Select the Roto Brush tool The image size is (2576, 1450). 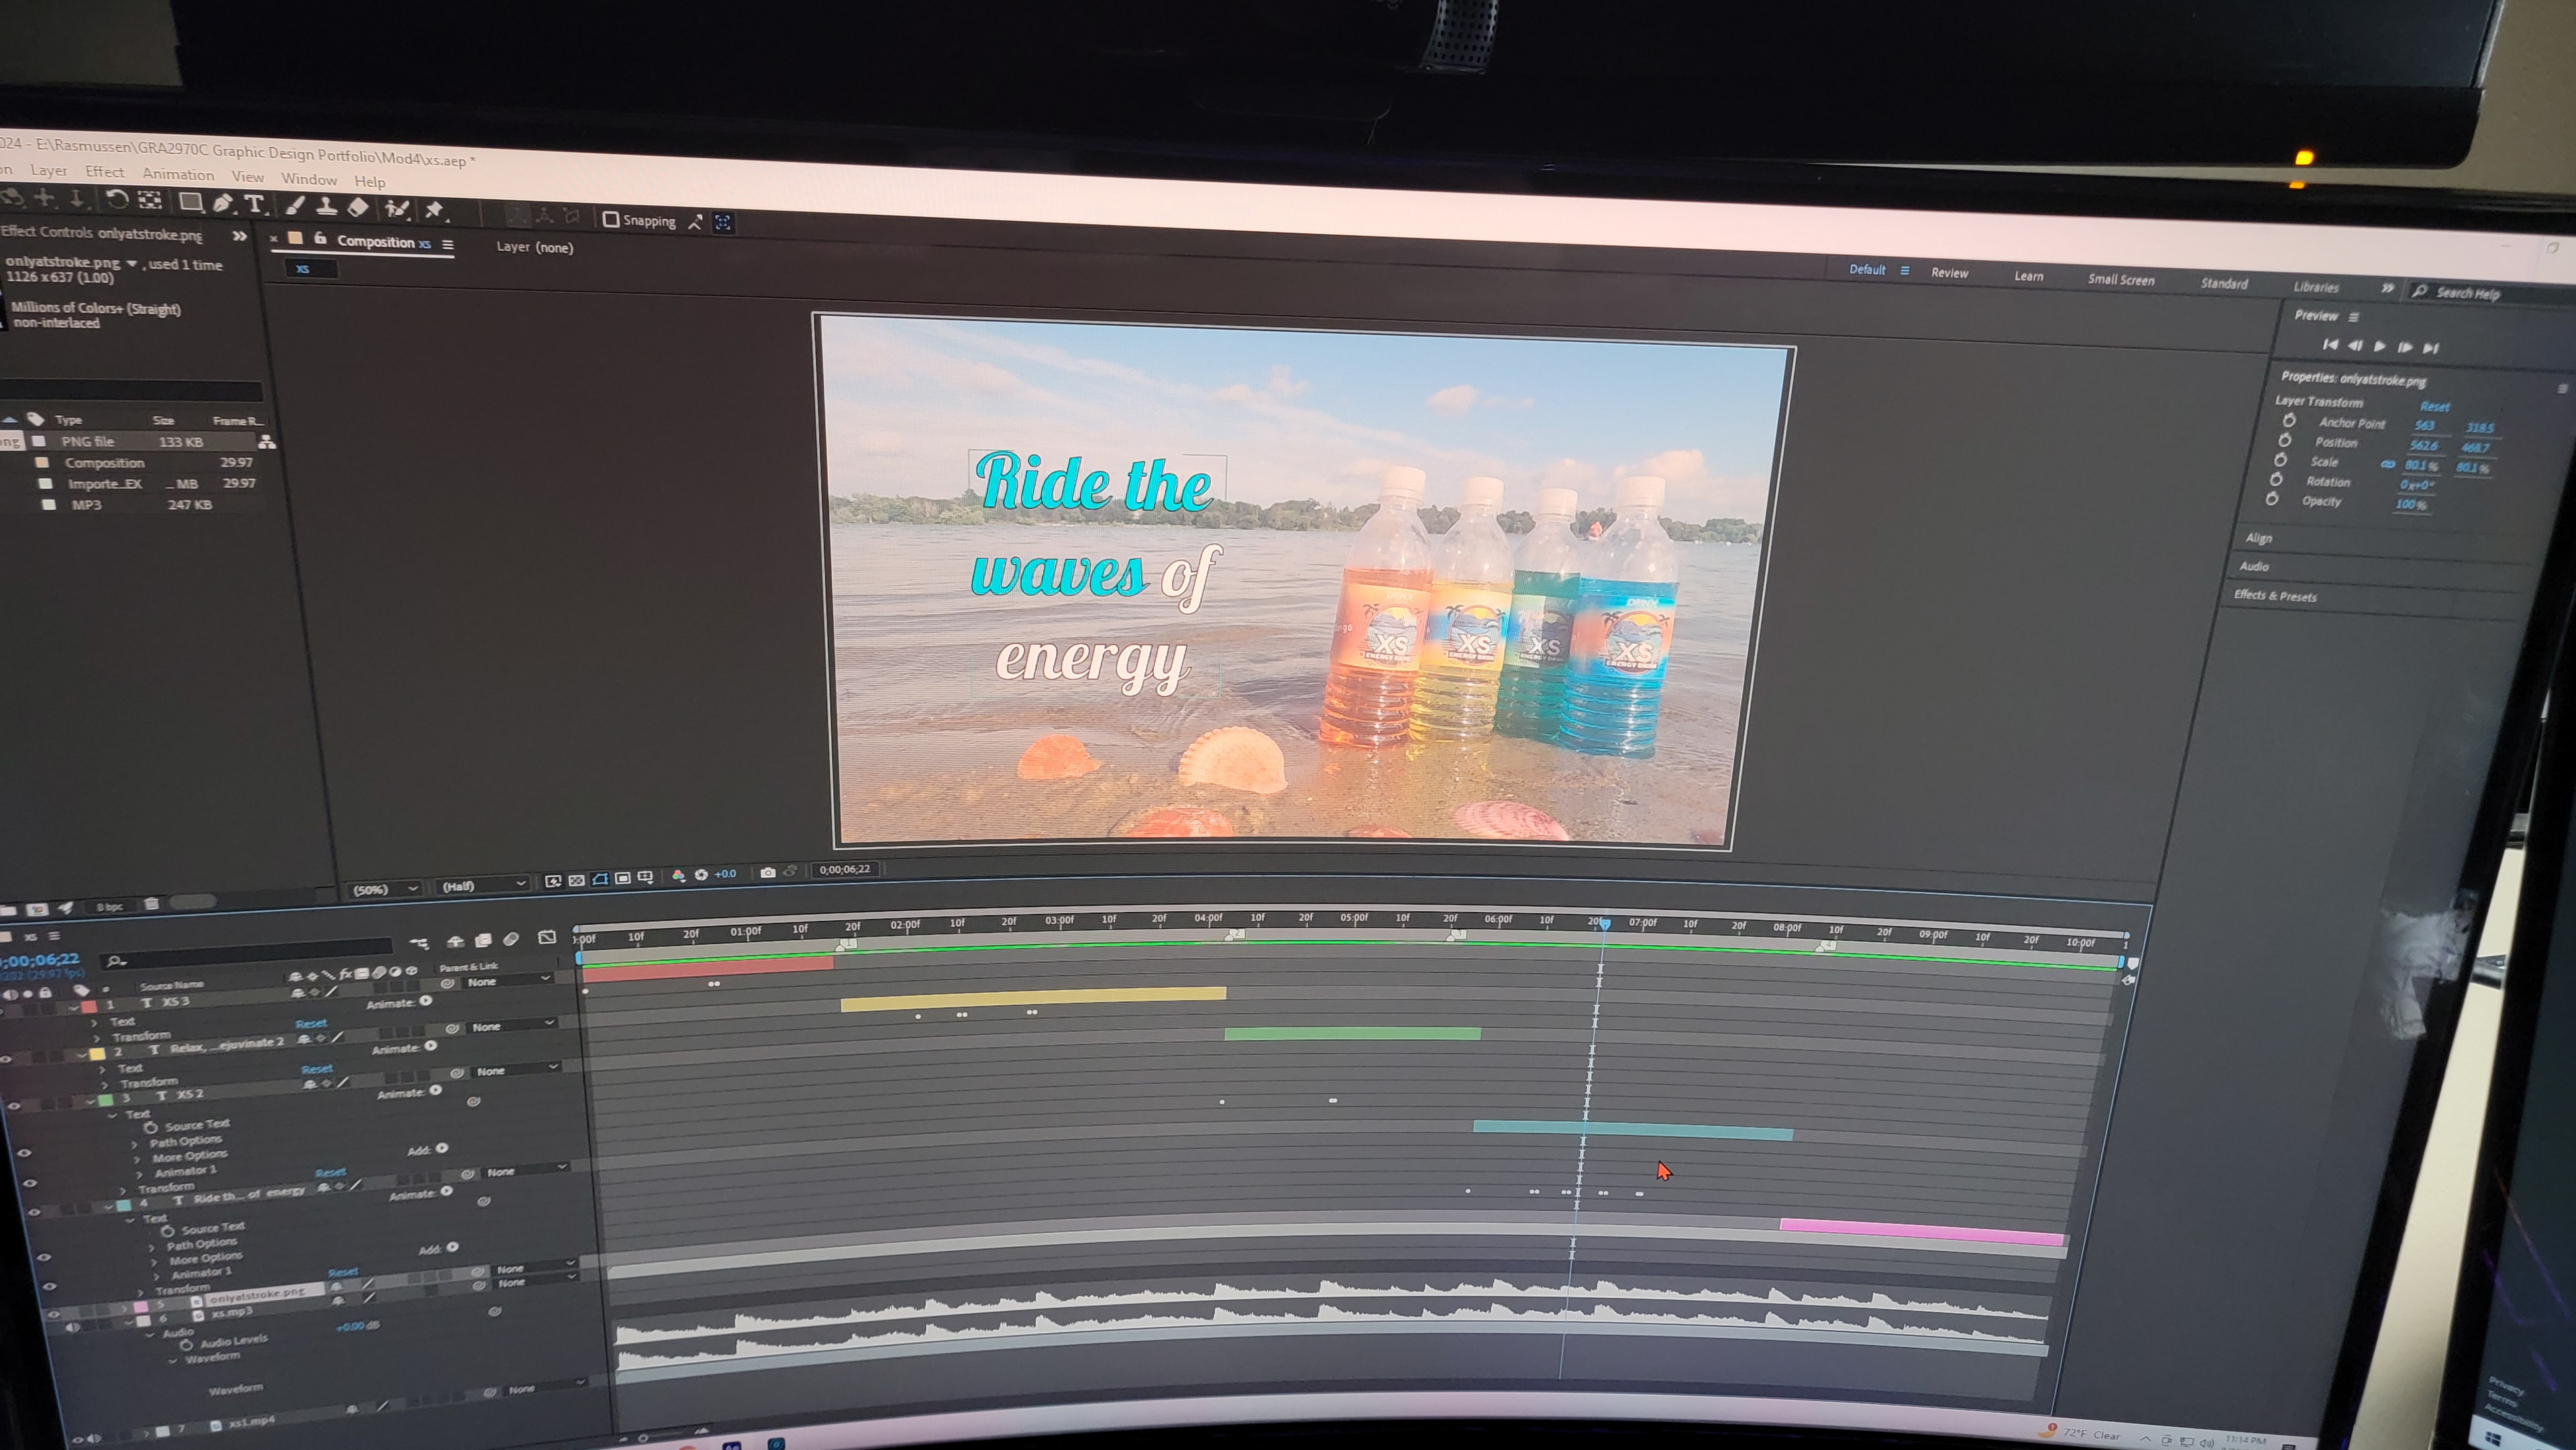coord(397,209)
